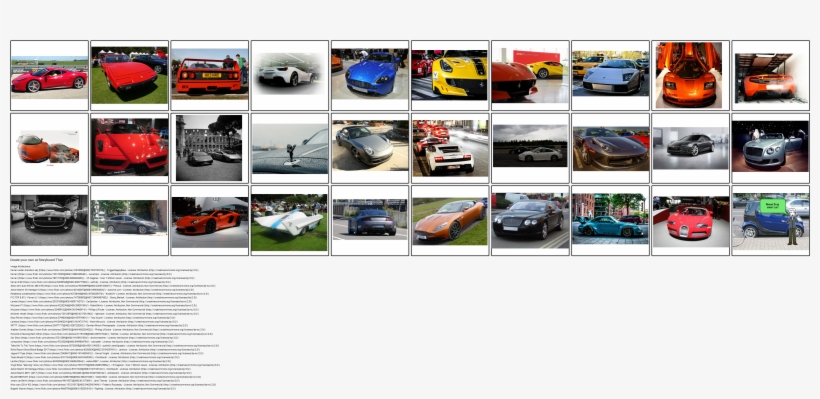This screenshot has width=820, height=399.
Task: Select the red Ferrari Enzo front view
Action: (x=129, y=147)
